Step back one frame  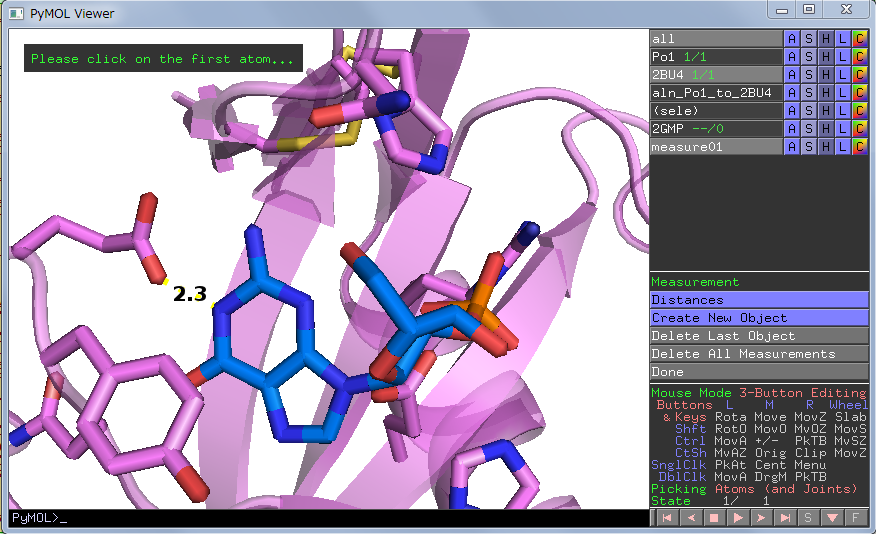[x=690, y=517]
